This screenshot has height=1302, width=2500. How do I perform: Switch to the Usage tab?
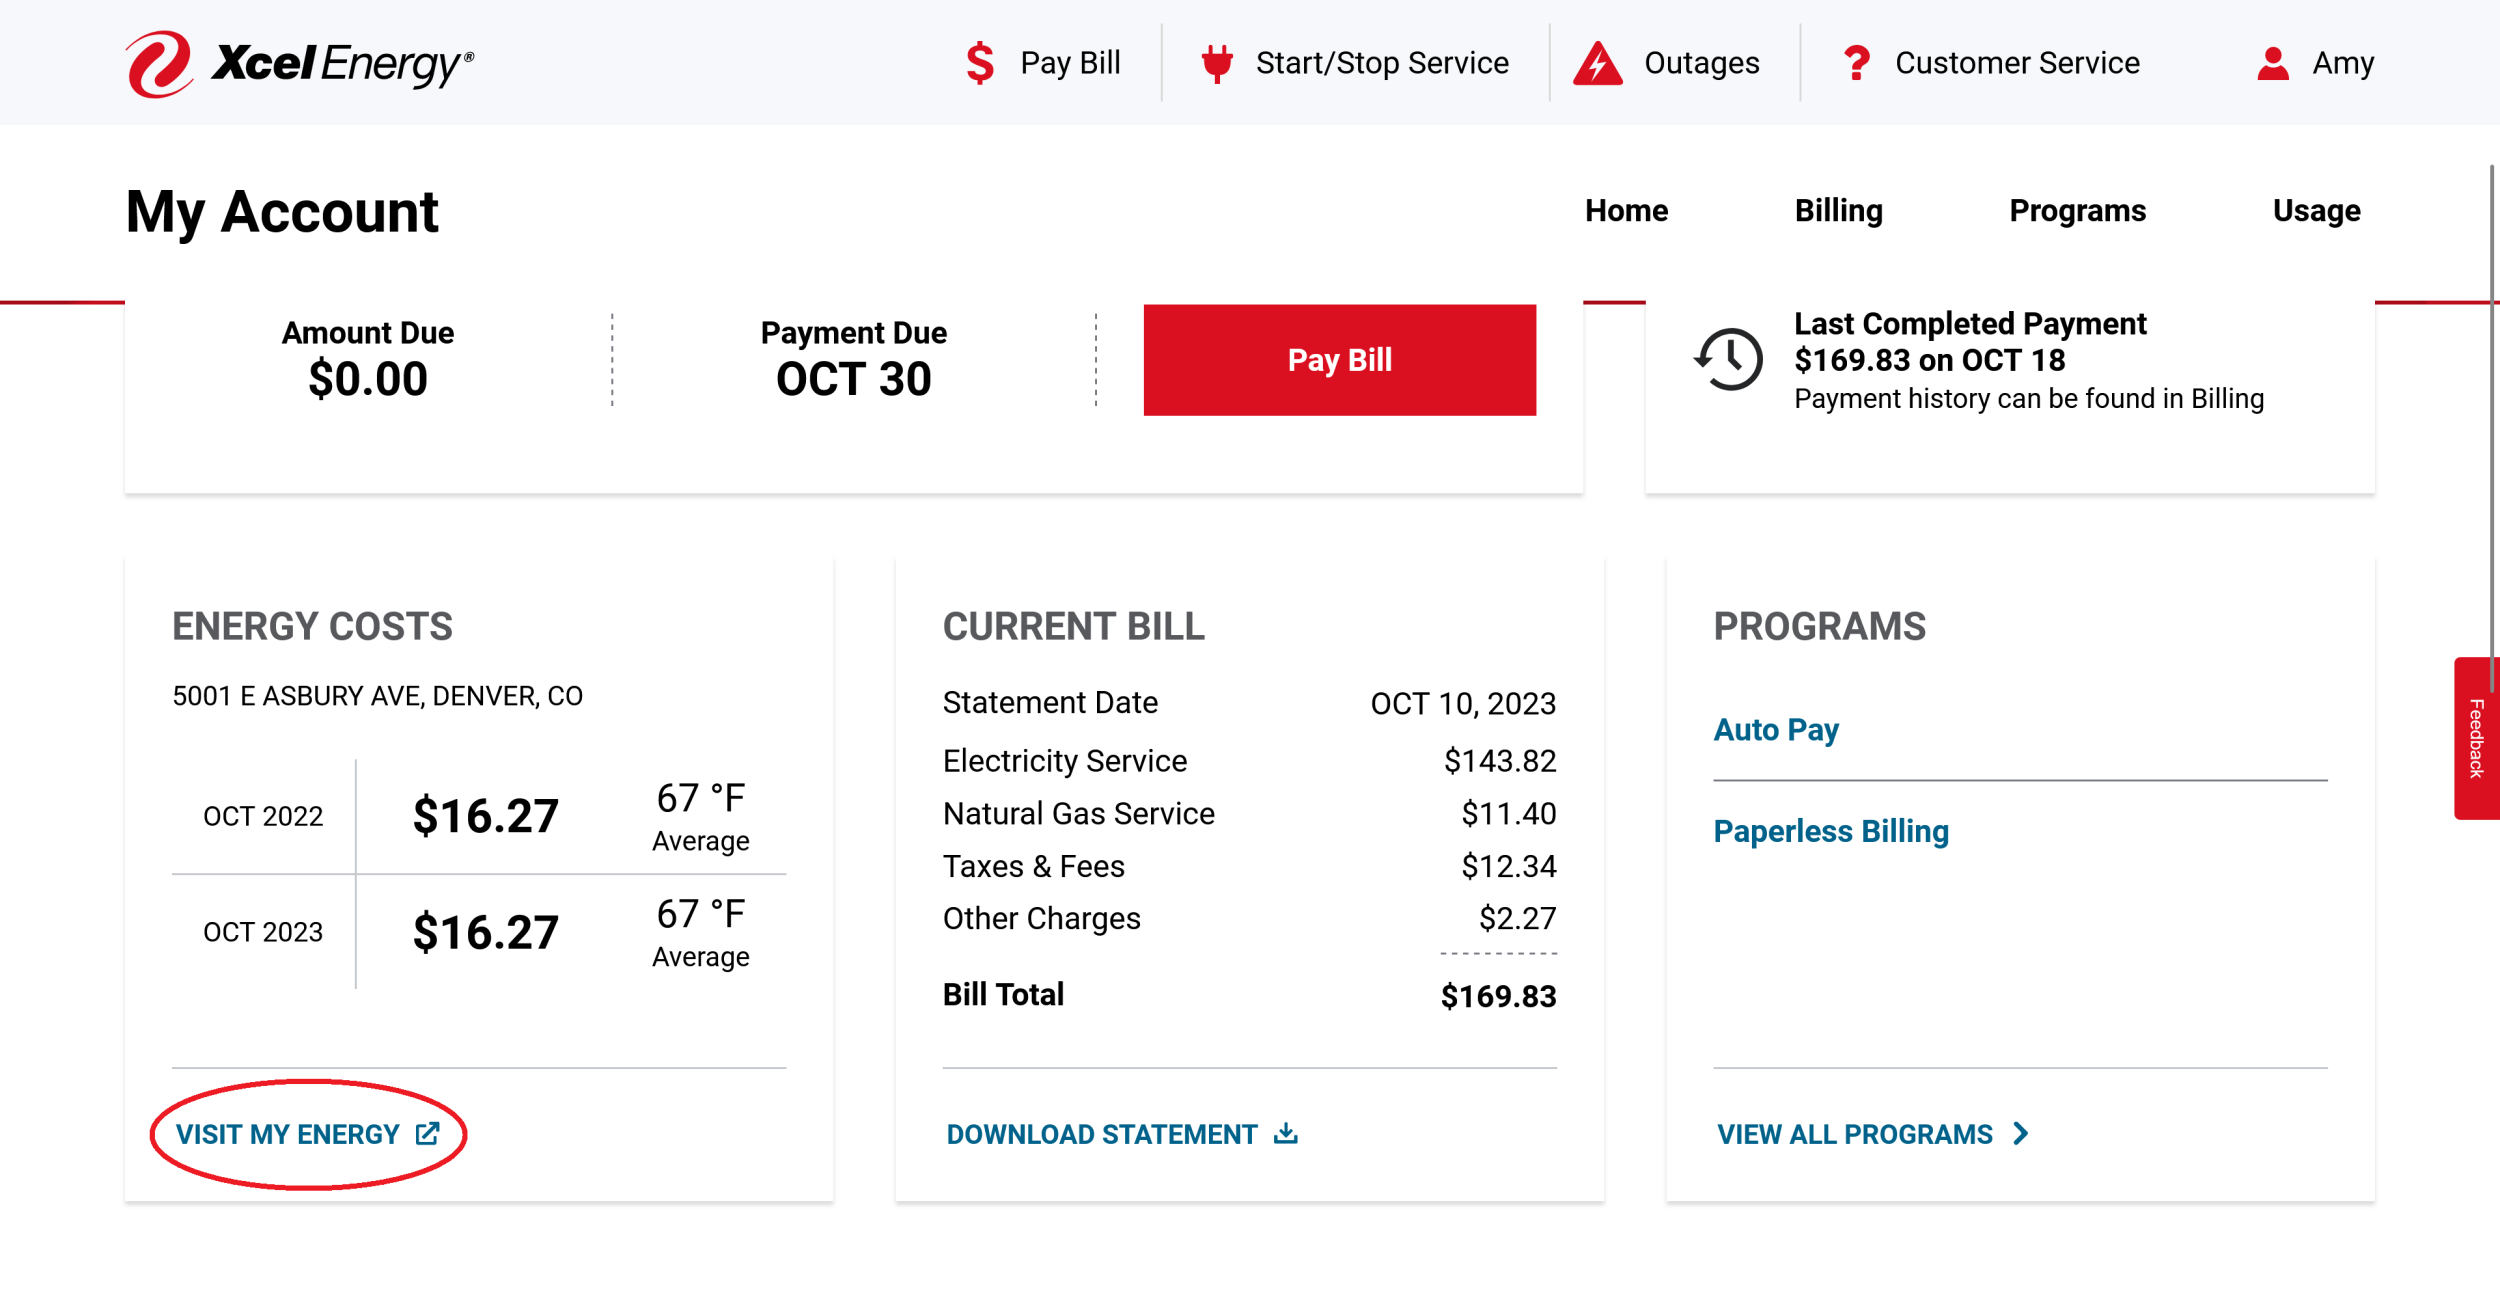(x=2316, y=211)
